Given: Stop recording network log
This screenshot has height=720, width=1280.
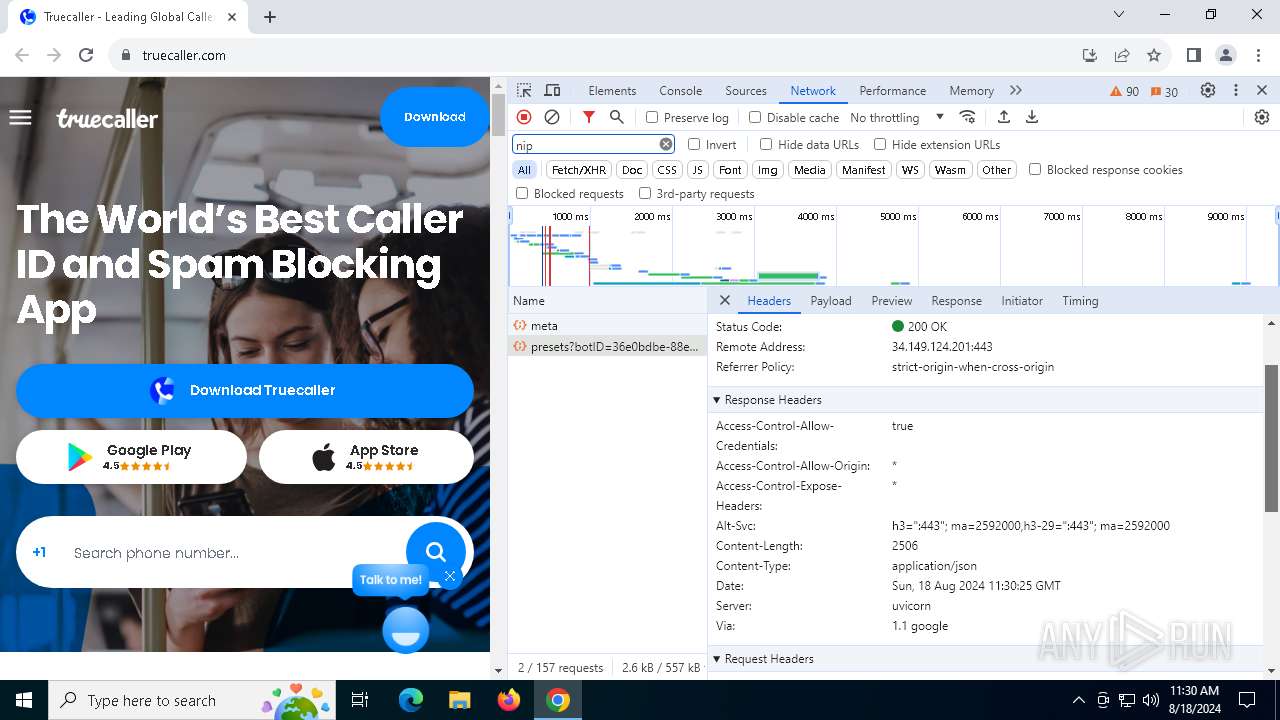Looking at the screenshot, I should pos(524,117).
